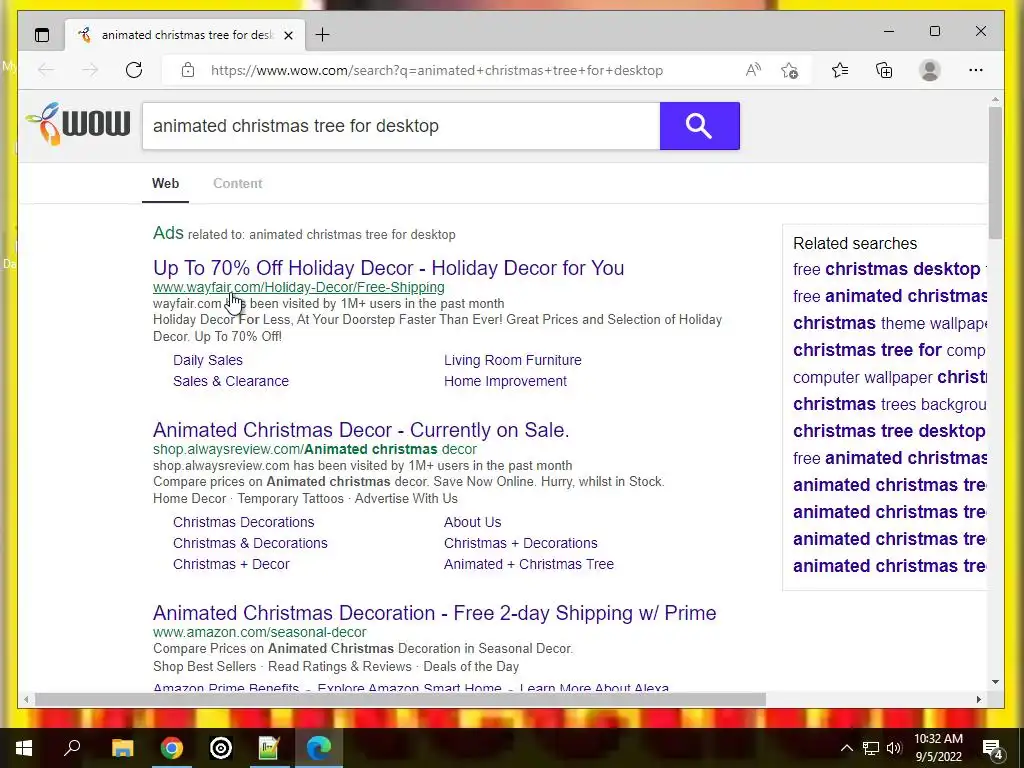Open Animated Christmas Decoration Free 2-day Shipping ad

tap(434, 613)
